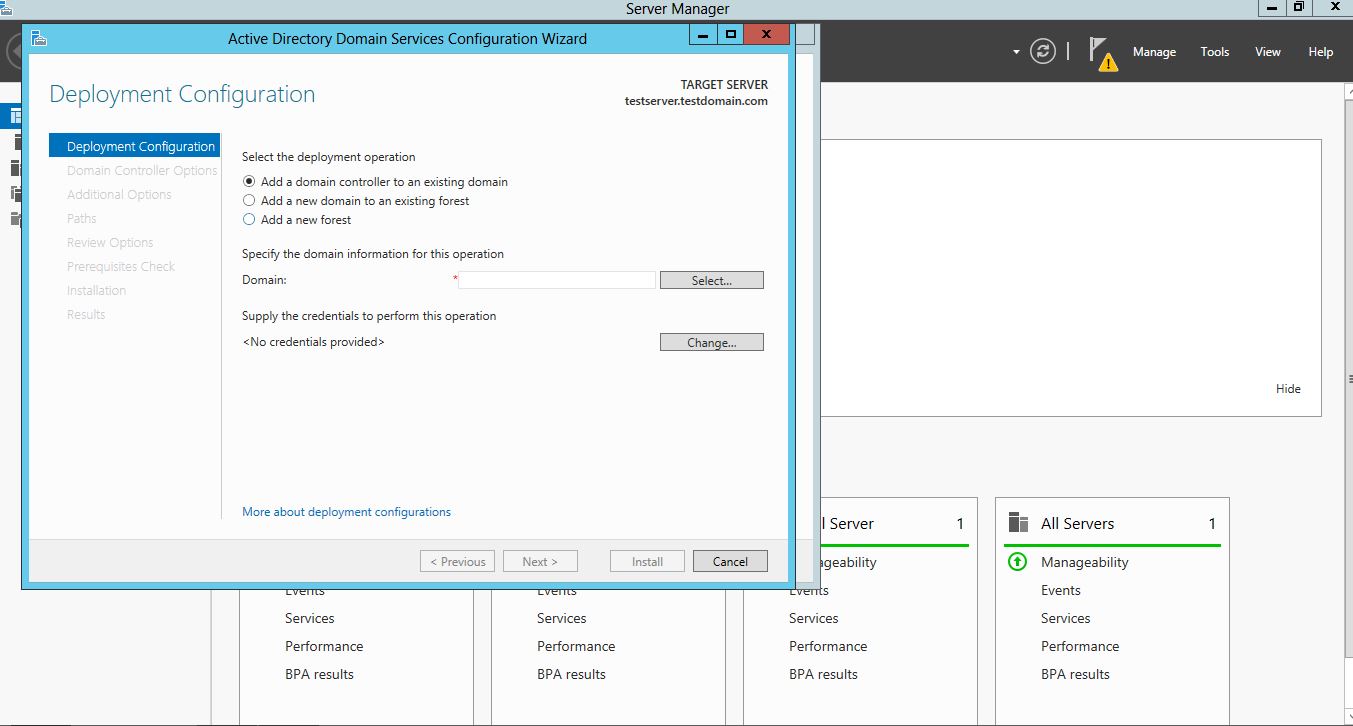Viewport: 1353px width, 726px height.
Task: Expand the dropdown arrow beside refresh icon
Action: [1016, 52]
